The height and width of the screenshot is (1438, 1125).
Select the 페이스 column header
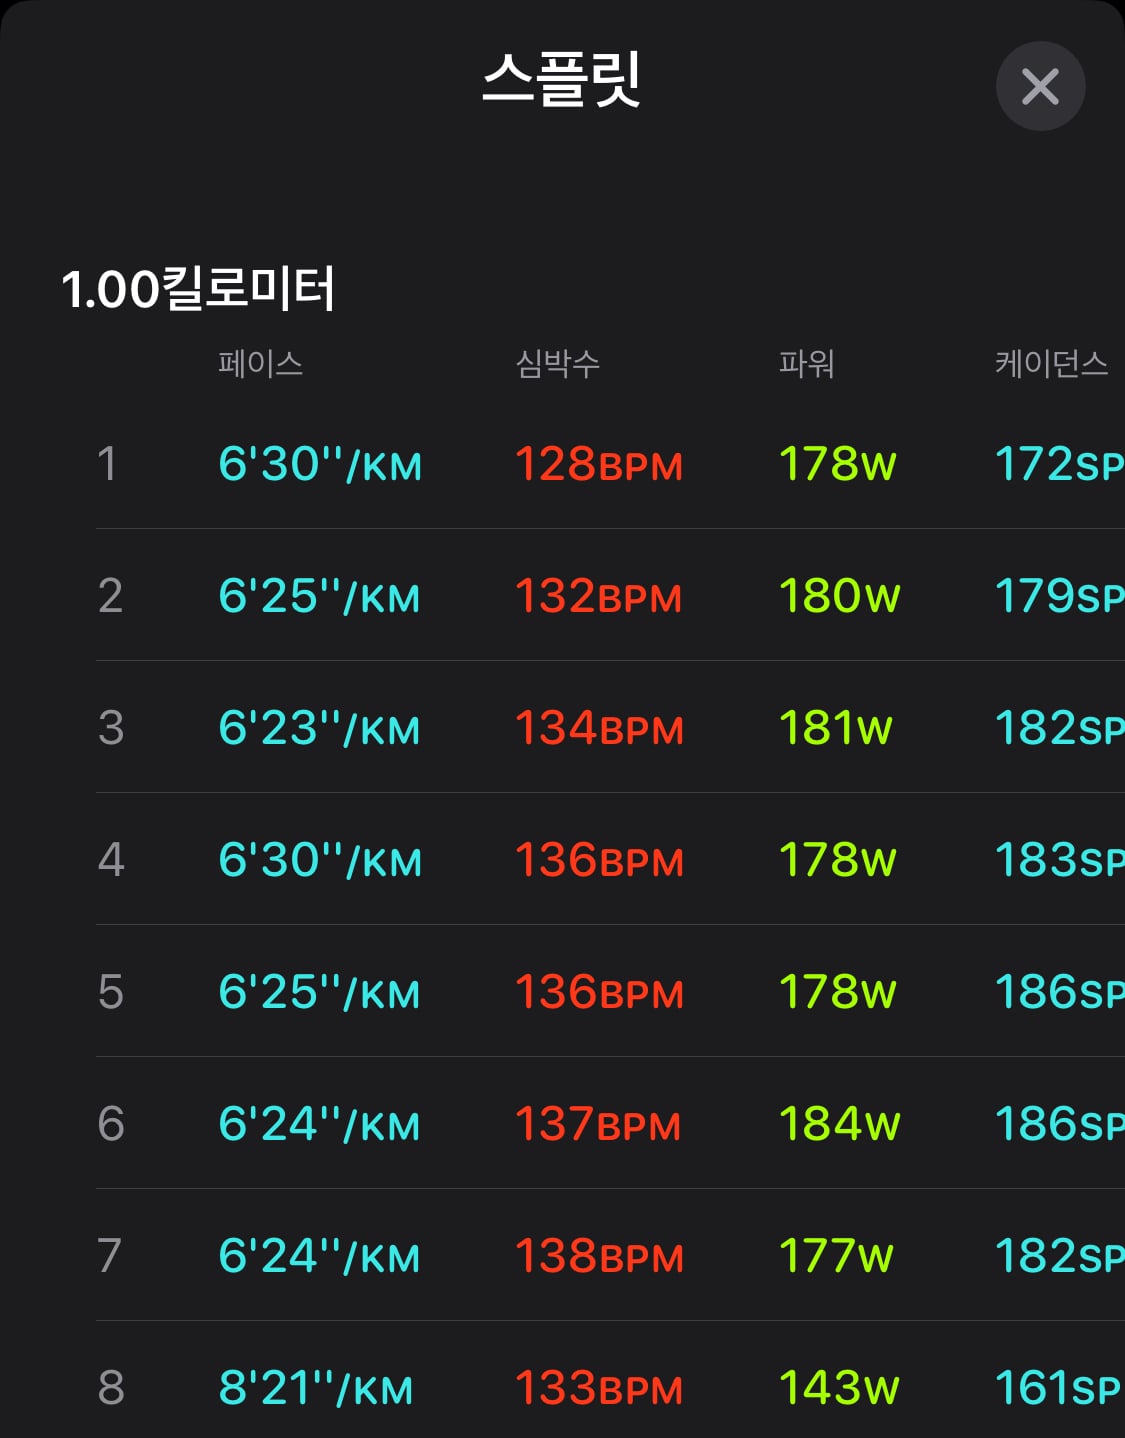tap(260, 363)
